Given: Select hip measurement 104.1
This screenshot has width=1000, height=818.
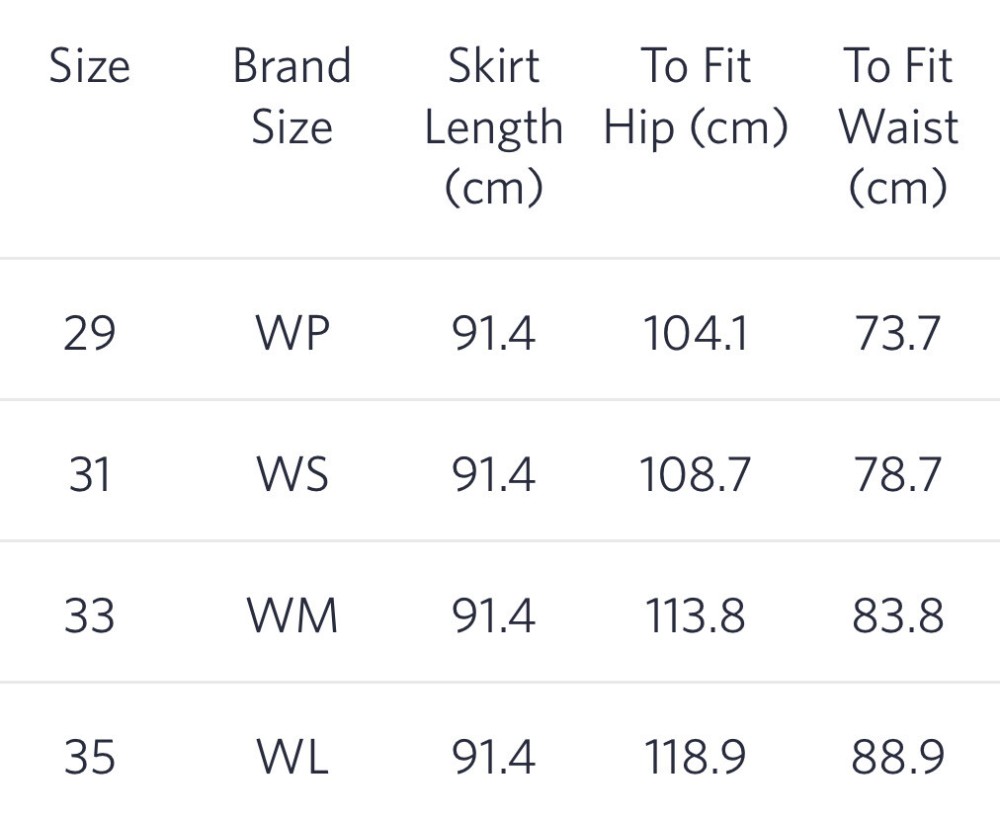Looking at the screenshot, I should tap(695, 332).
